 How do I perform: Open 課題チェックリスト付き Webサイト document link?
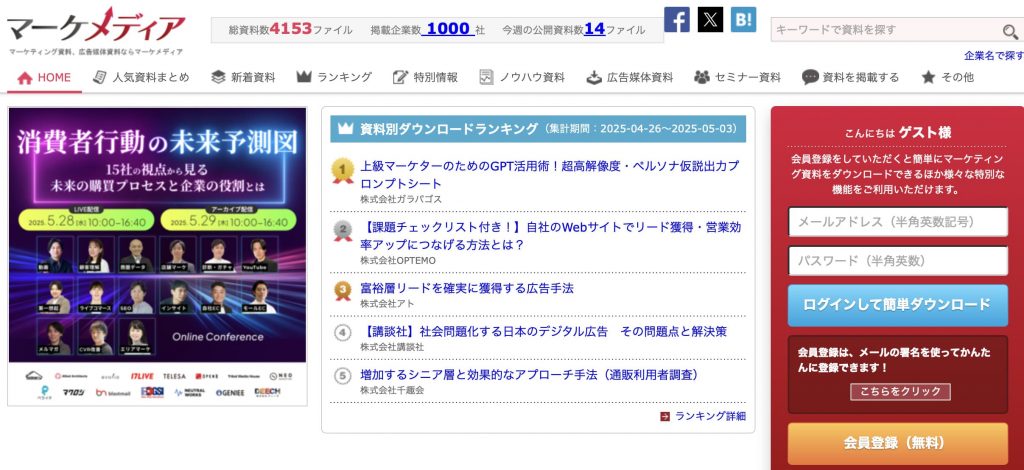pos(551,236)
